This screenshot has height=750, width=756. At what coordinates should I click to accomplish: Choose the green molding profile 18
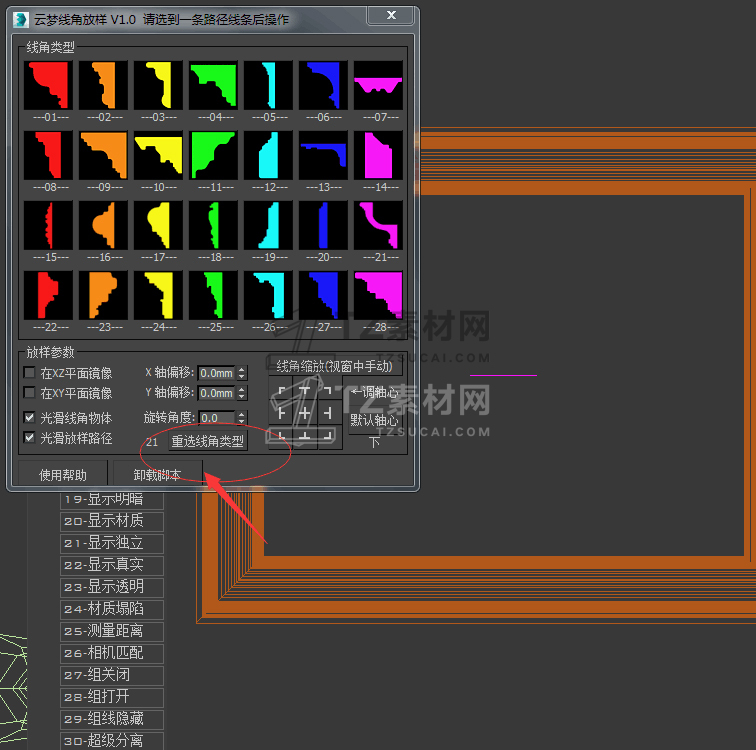tap(213, 225)
